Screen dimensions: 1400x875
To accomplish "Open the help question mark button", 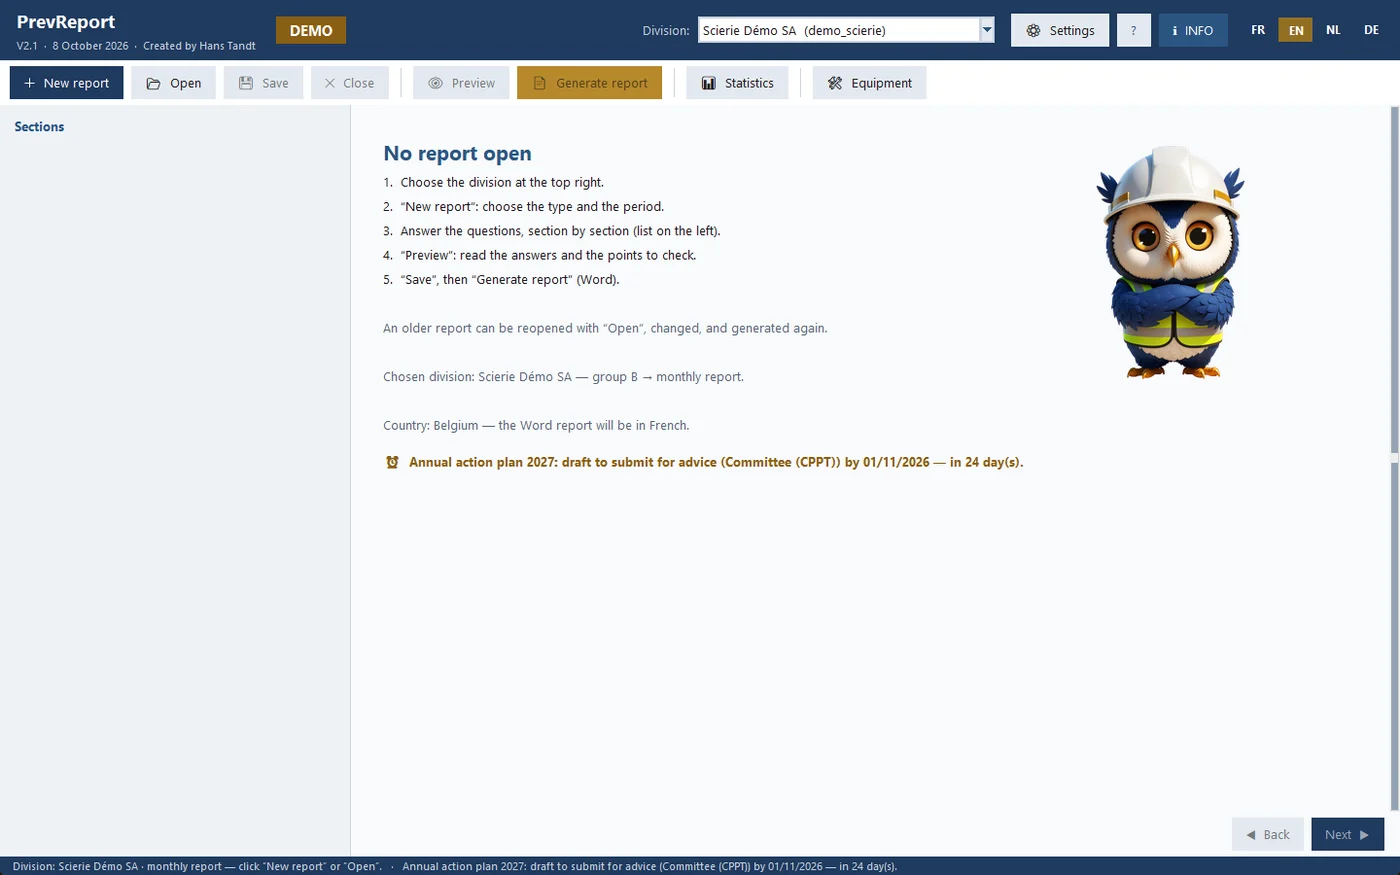I will coord(1133,30).
